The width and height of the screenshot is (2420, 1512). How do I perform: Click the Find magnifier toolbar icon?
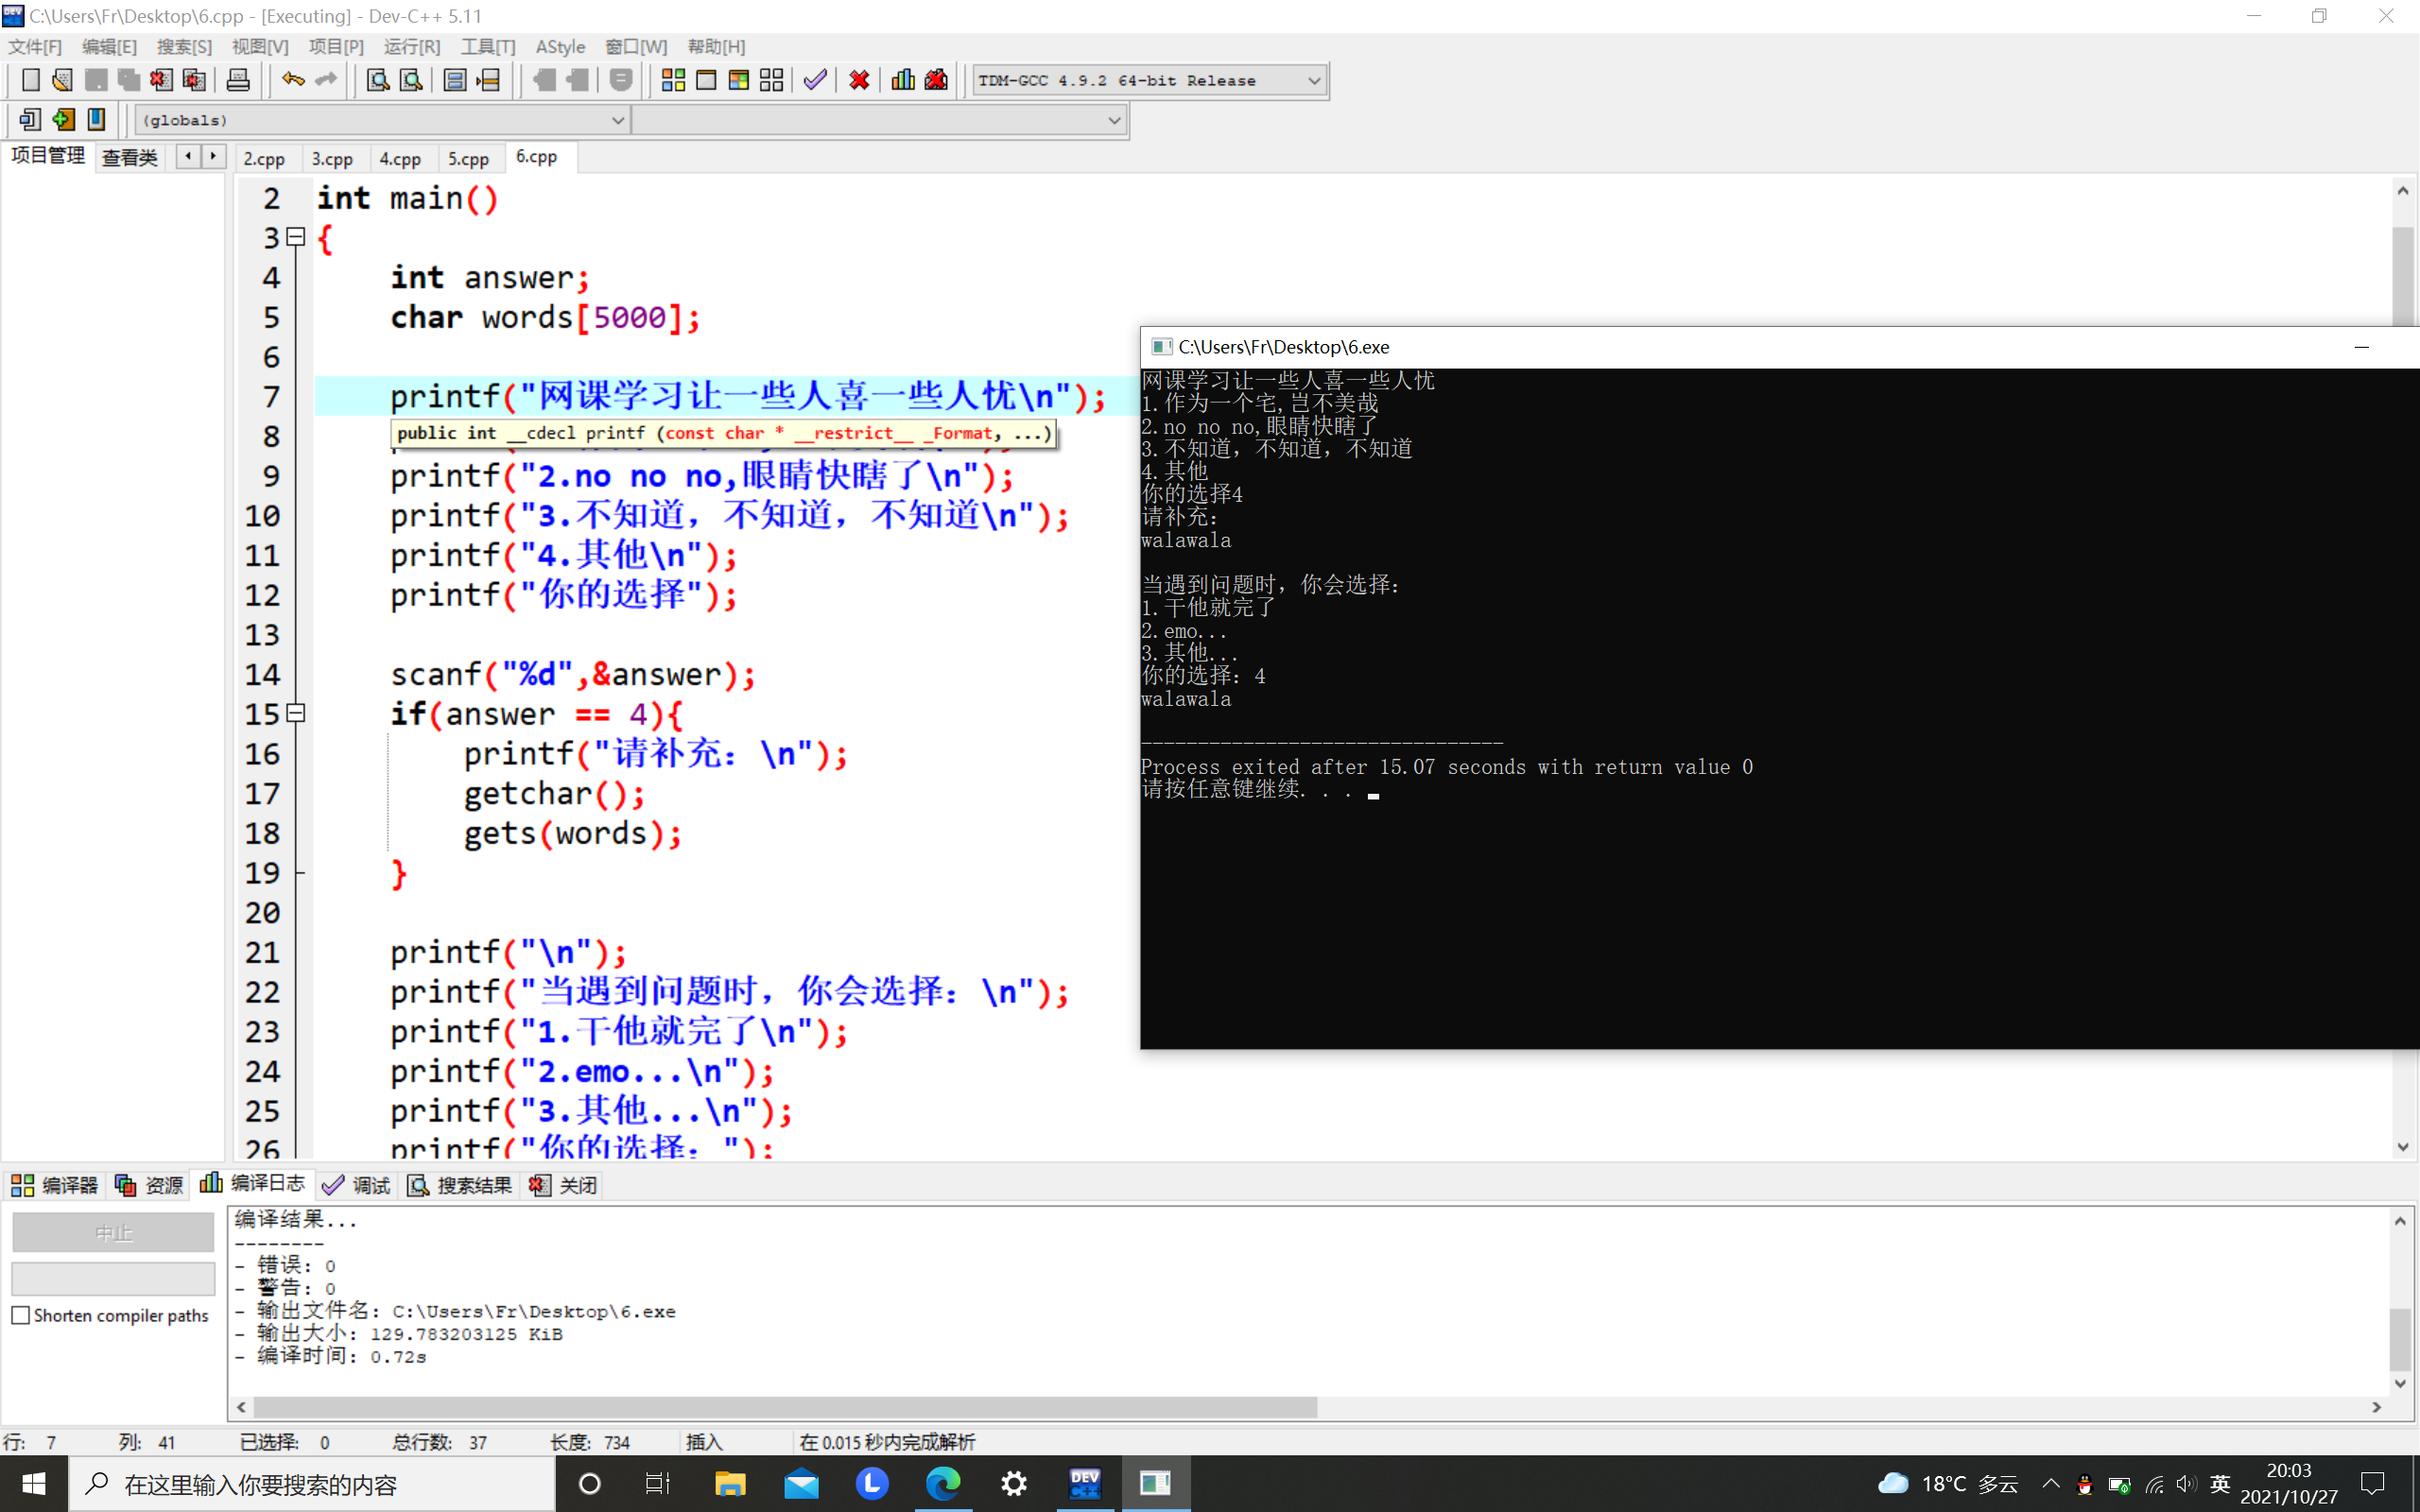click(x=377, y=80)
